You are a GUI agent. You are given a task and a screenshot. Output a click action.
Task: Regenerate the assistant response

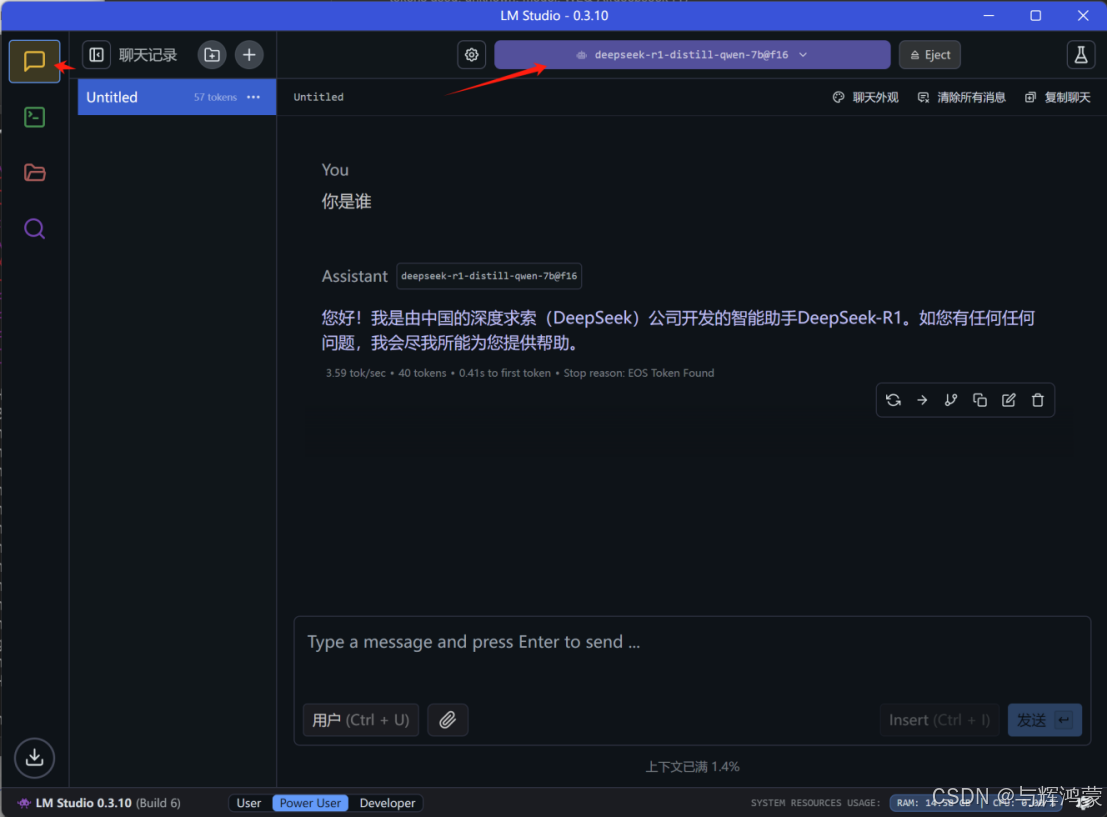click(x=893, y=400)
